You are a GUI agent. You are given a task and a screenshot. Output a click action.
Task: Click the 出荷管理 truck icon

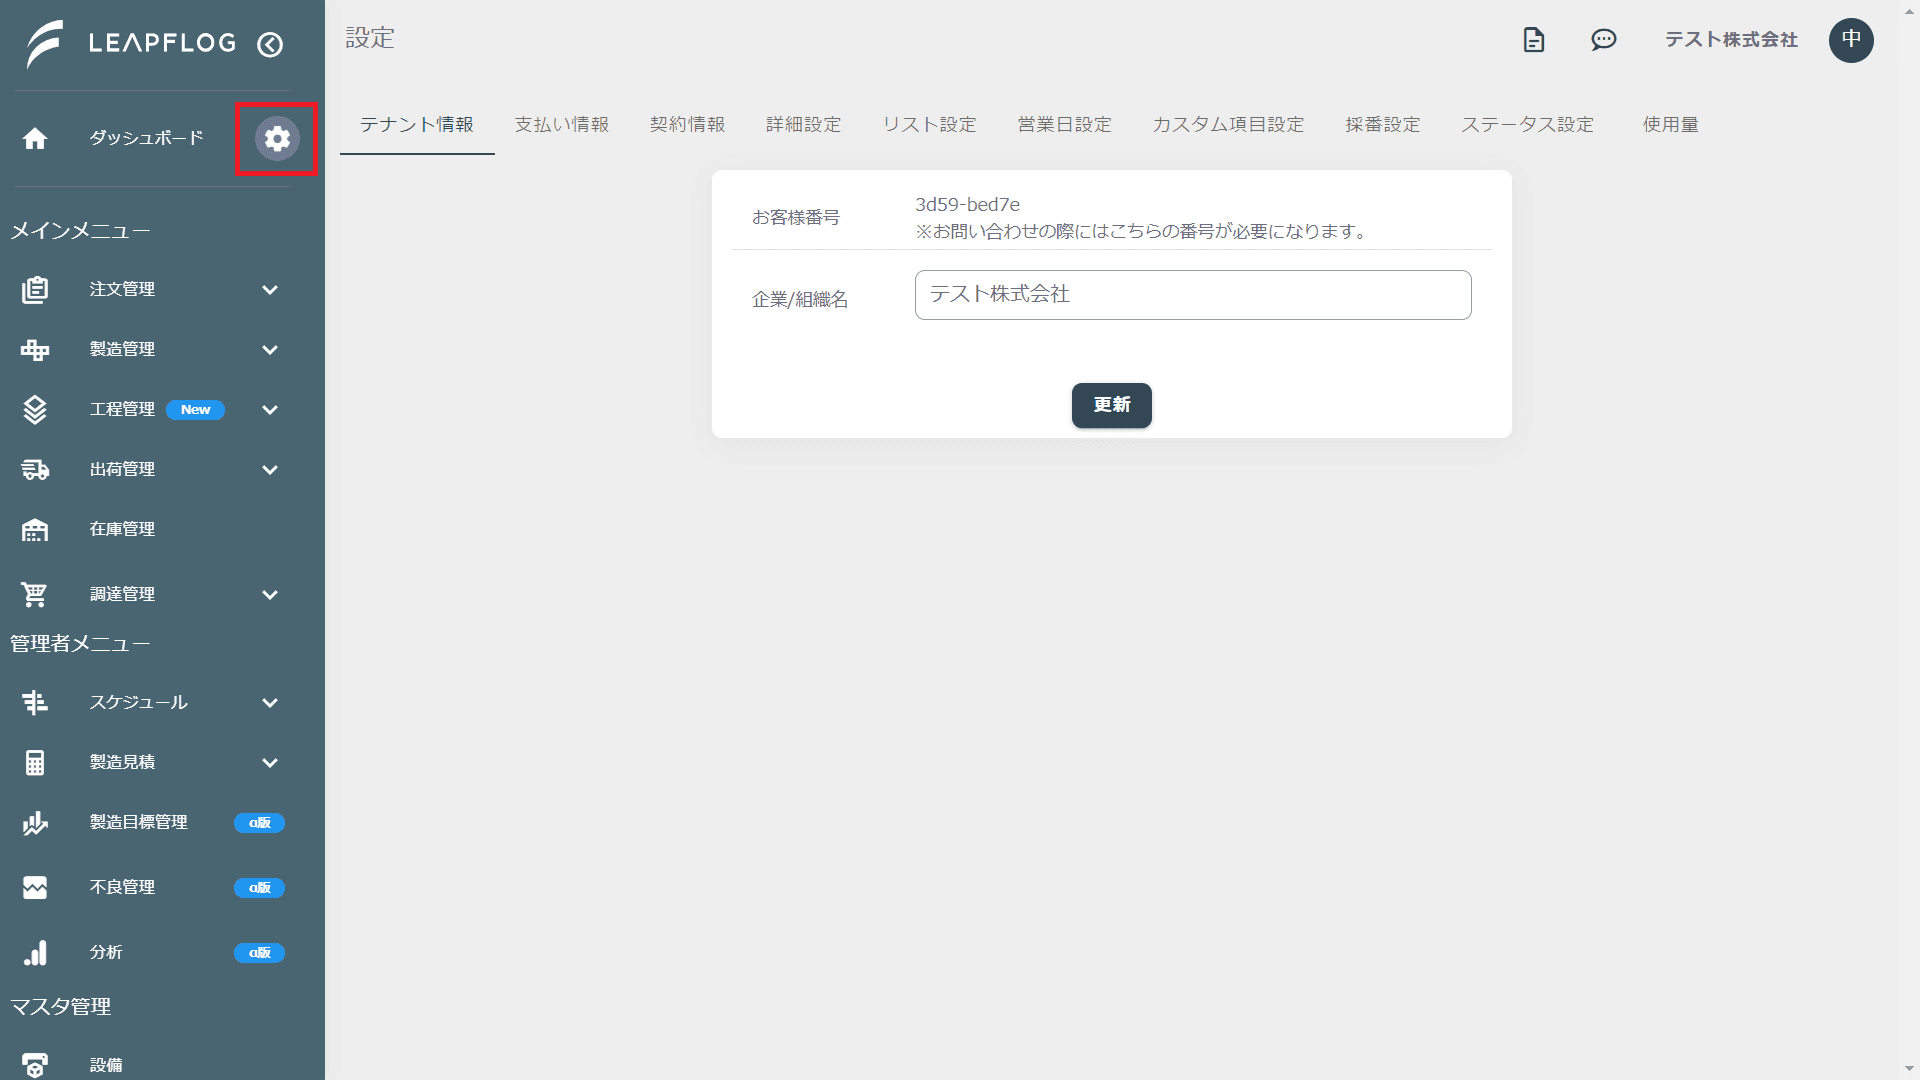pos(35,469)
